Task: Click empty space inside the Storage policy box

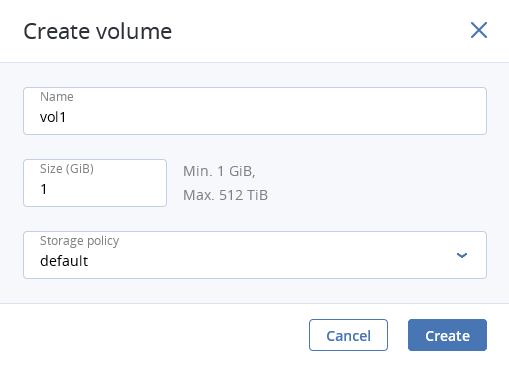Action: [x=267, y=261]
